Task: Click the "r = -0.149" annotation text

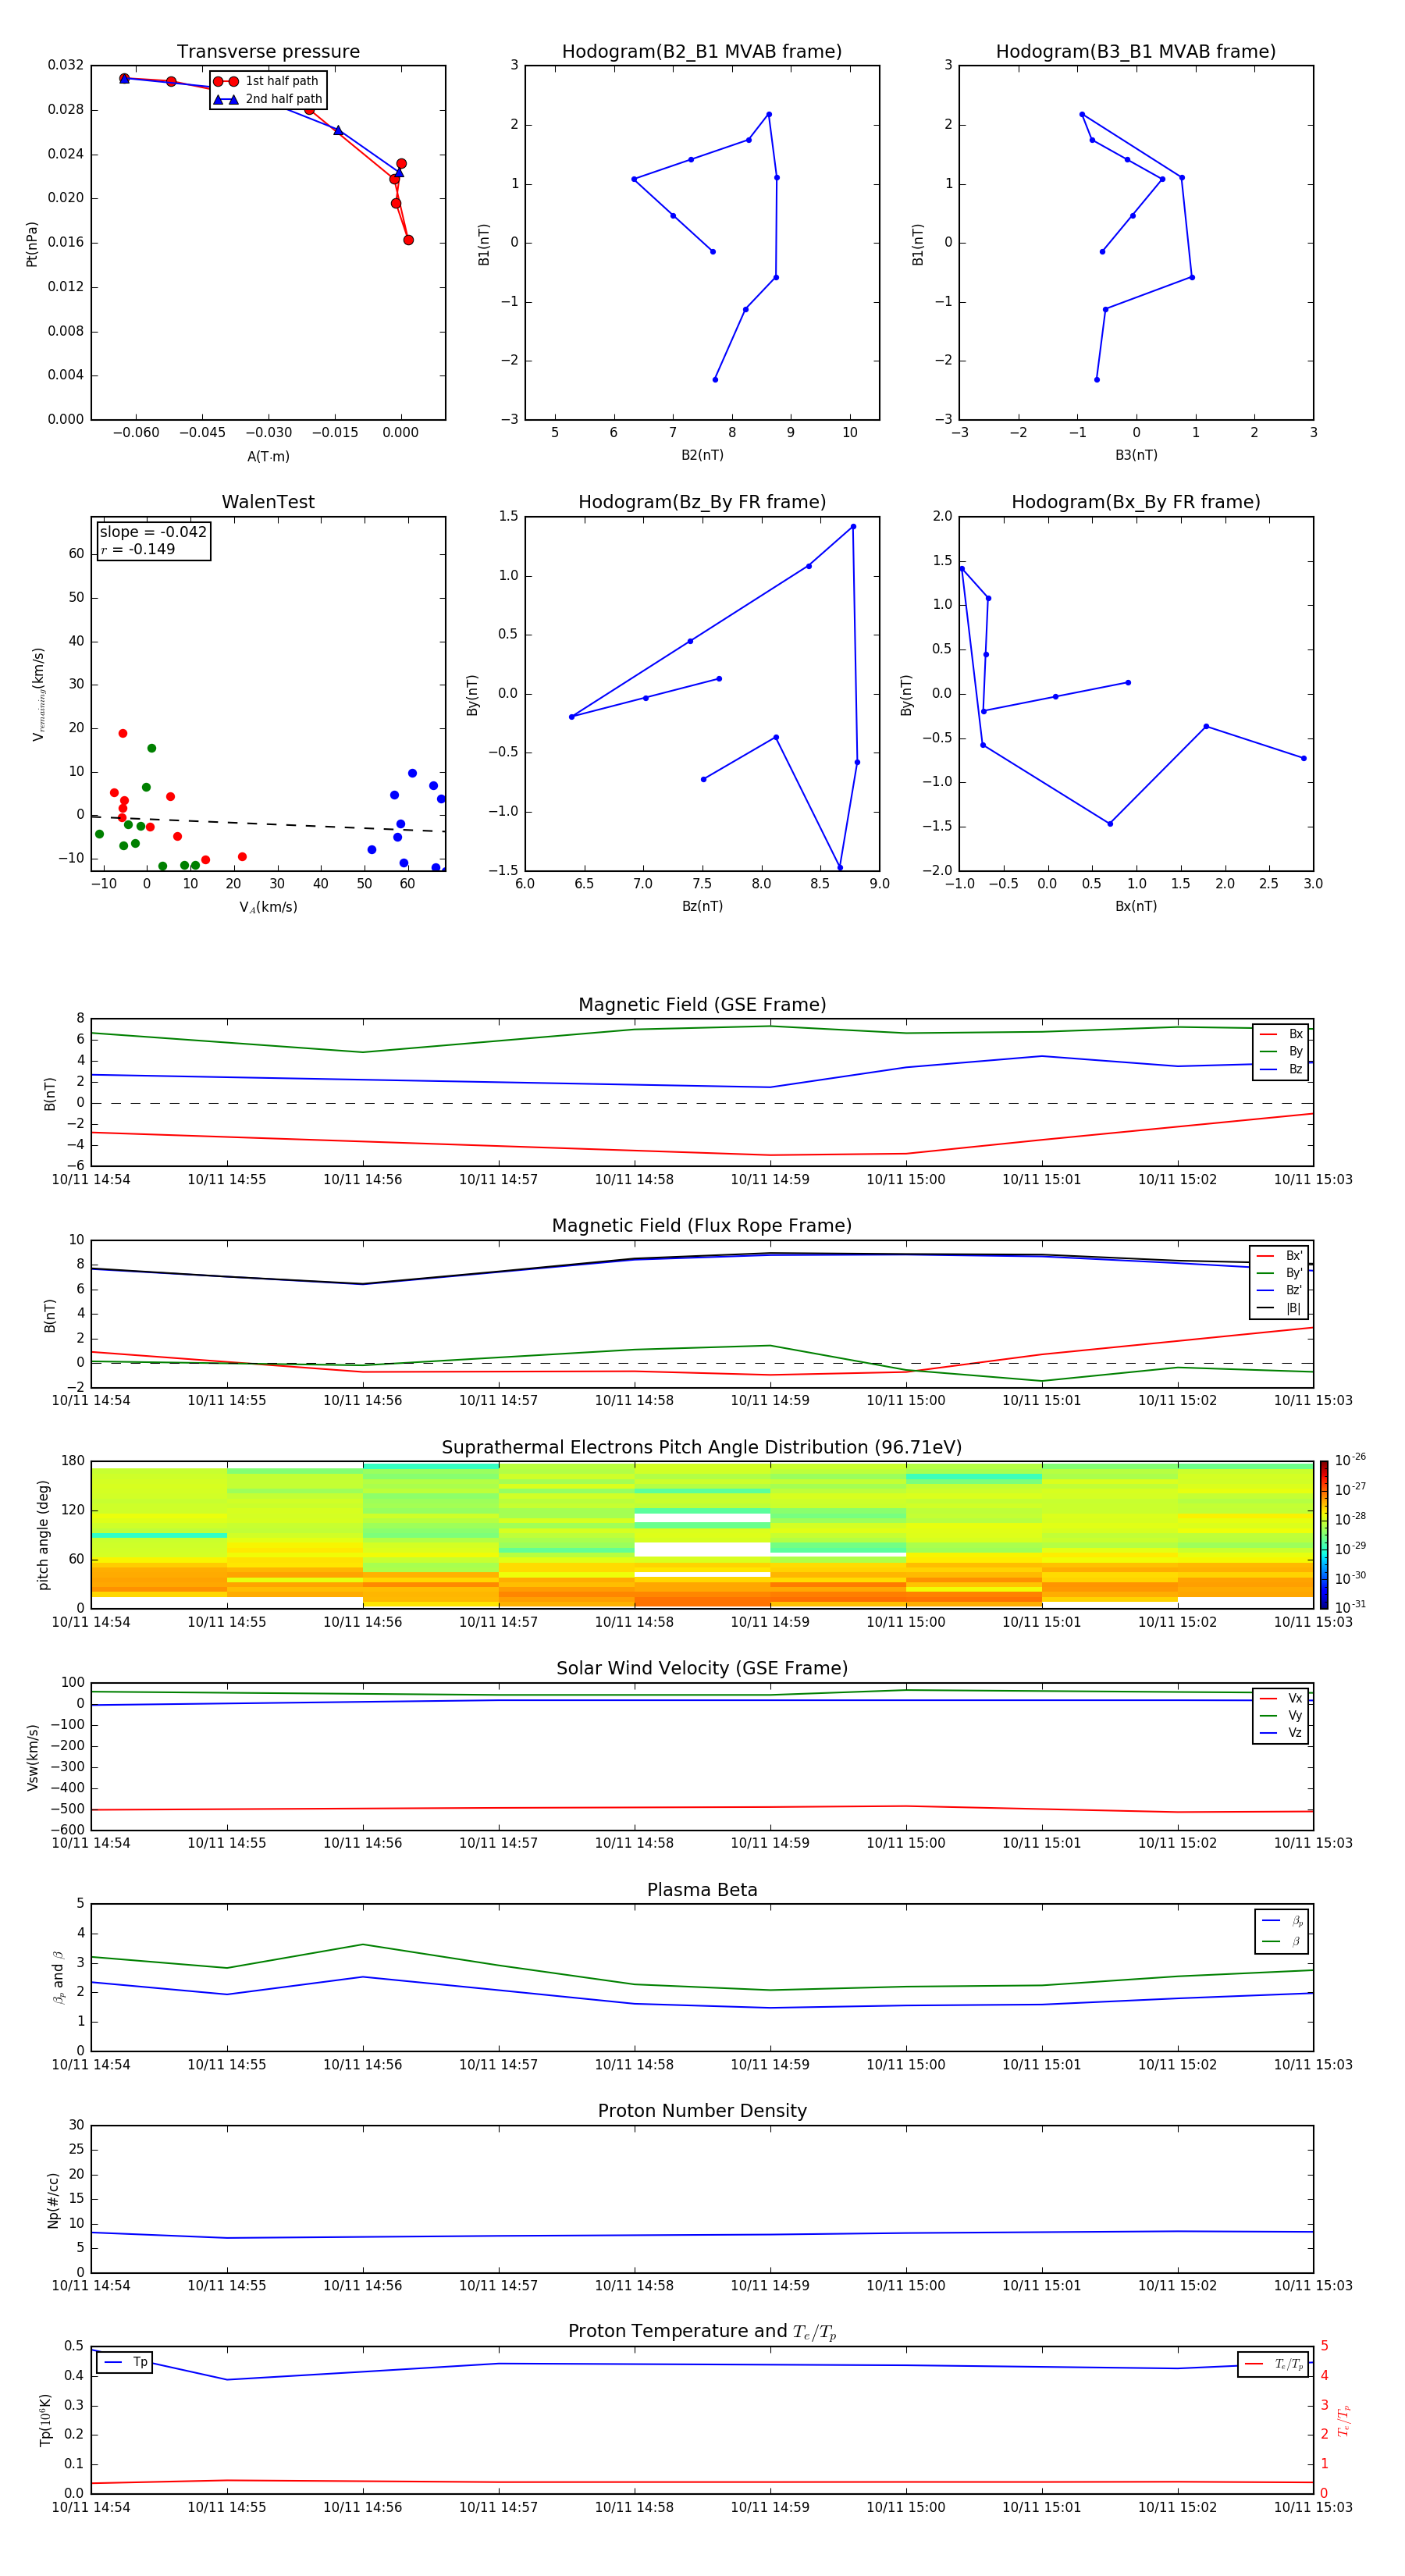Action: tap(138, 549)
